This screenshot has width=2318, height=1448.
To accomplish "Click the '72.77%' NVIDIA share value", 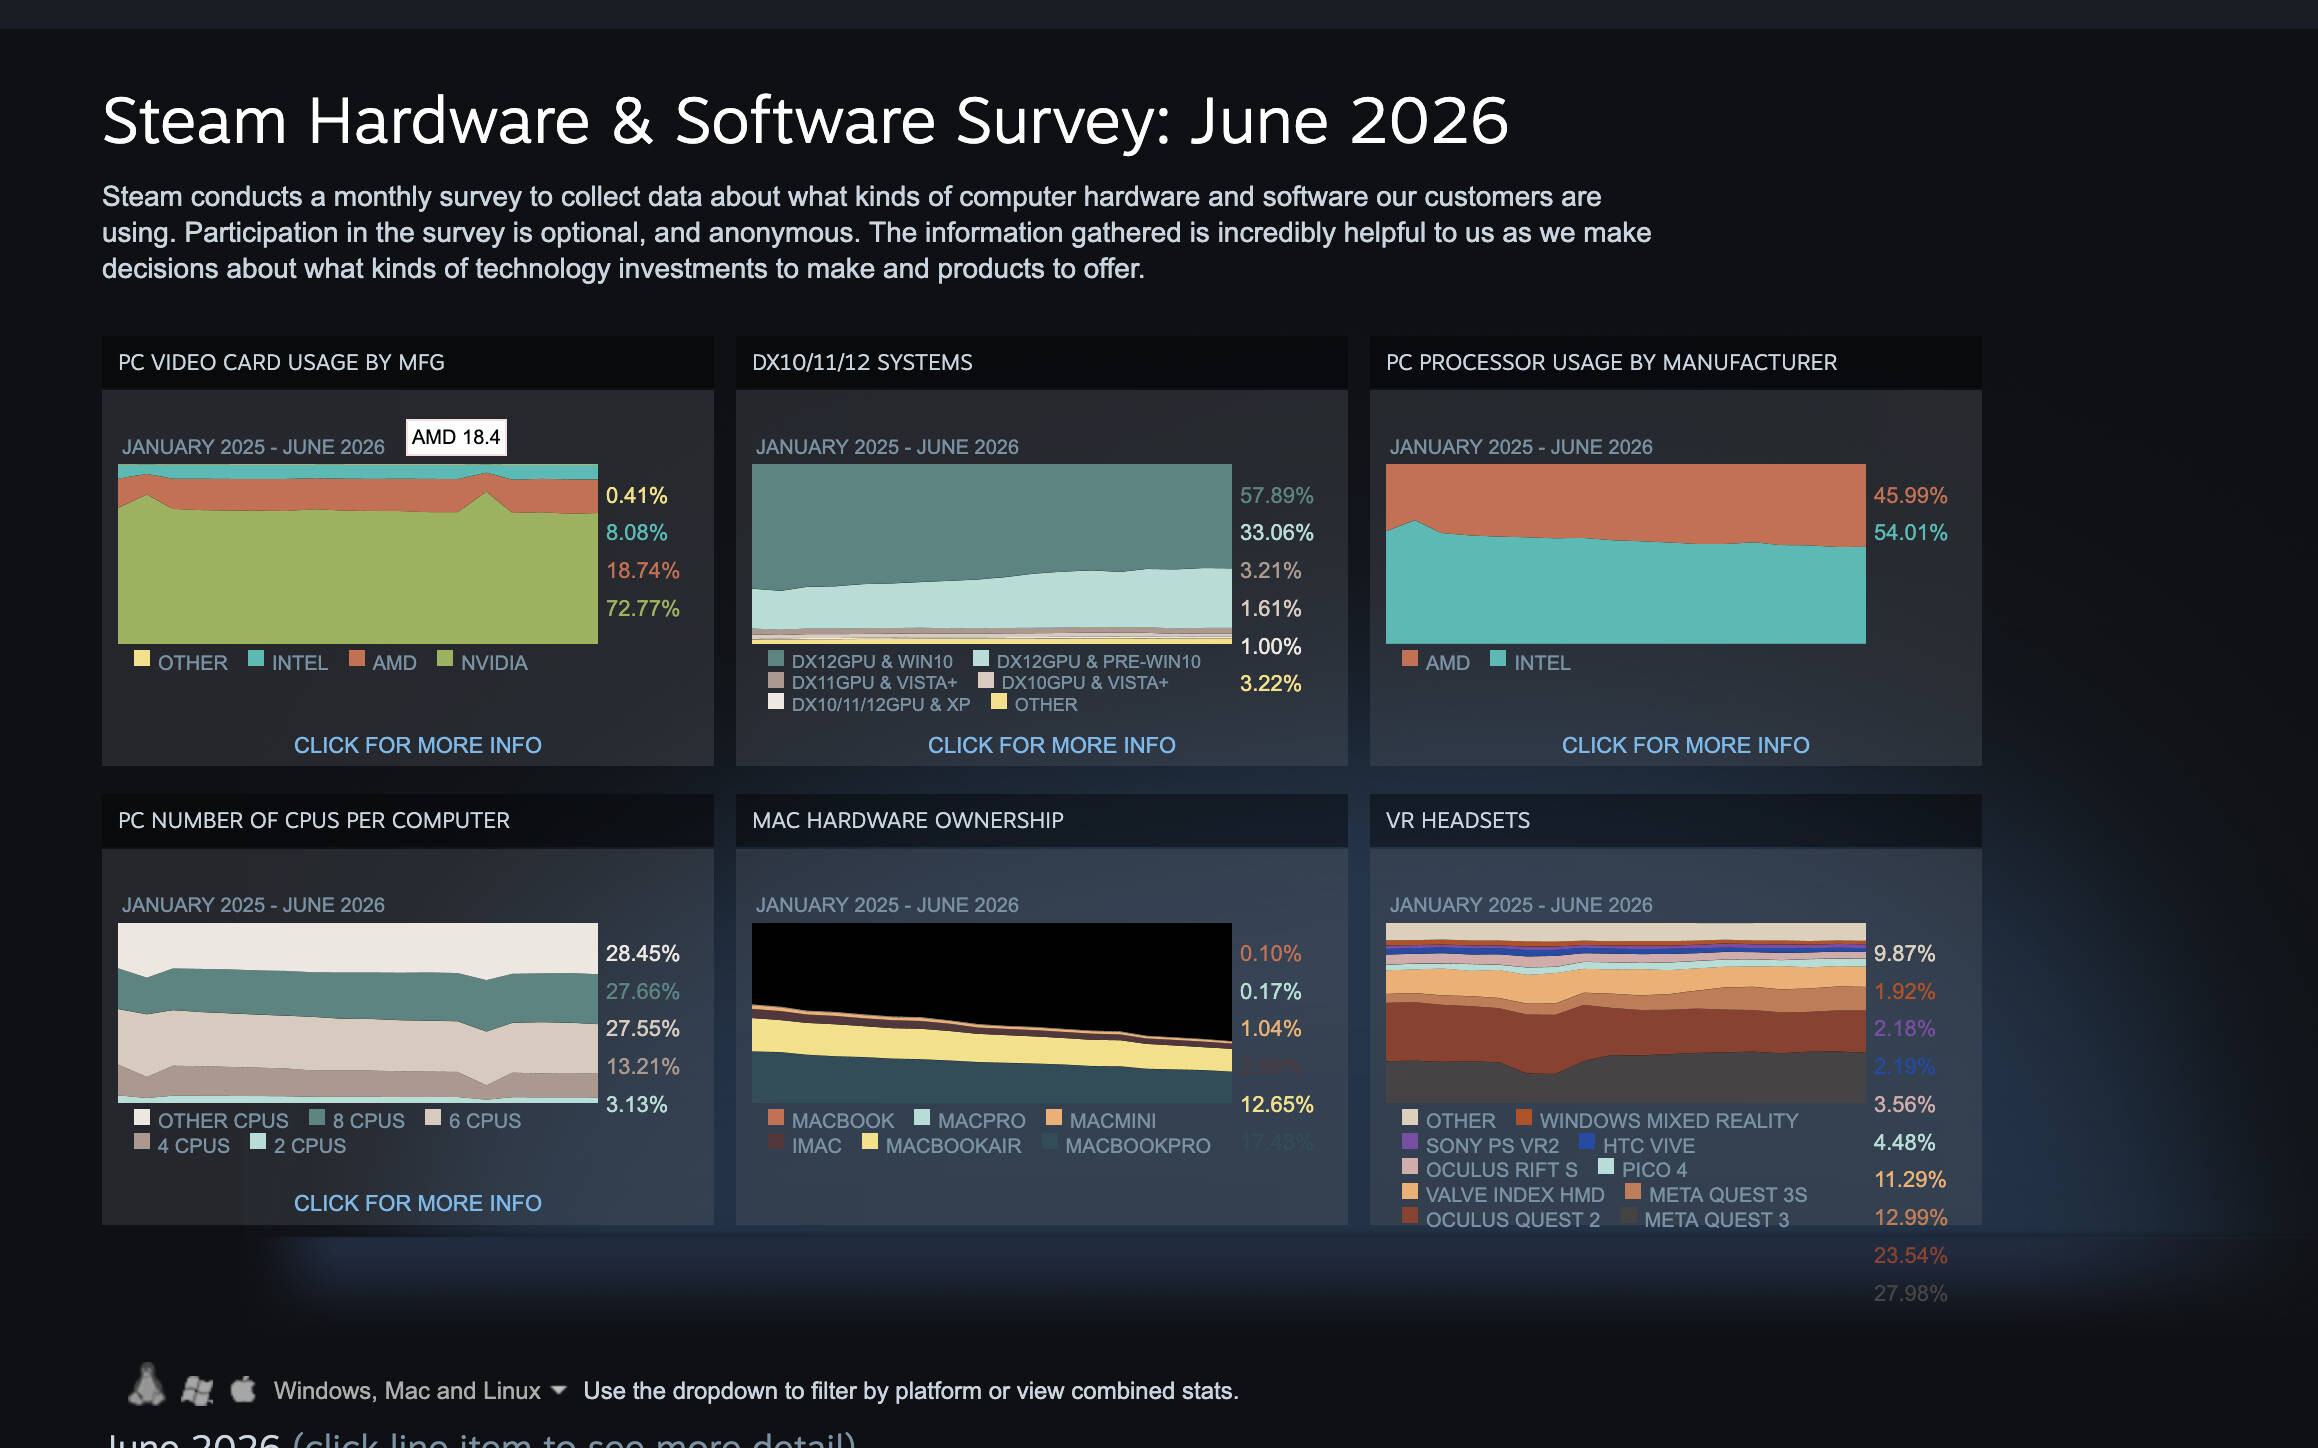I will pos(642,608).
